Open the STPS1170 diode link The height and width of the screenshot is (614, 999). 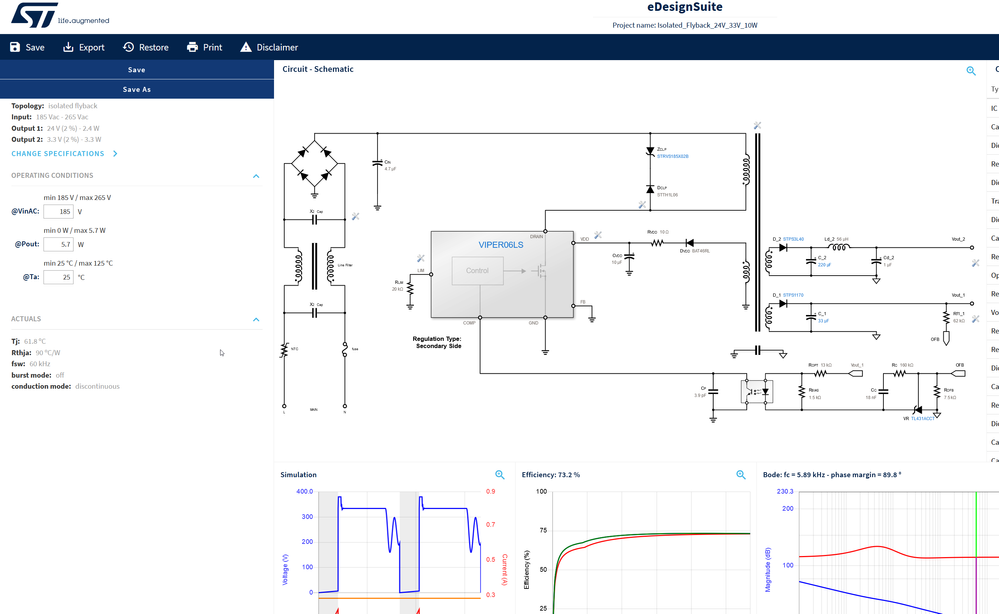pyautogui.click(x=793, y=296)
